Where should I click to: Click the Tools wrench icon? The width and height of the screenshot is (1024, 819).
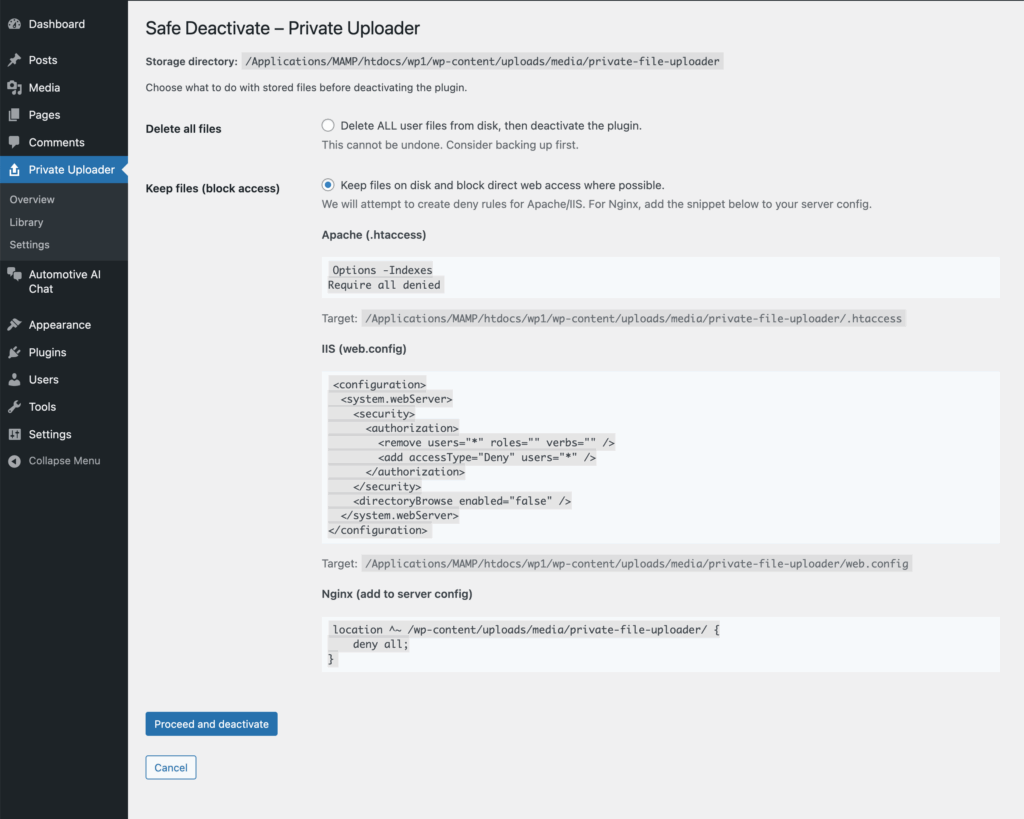tap(14, 407)
